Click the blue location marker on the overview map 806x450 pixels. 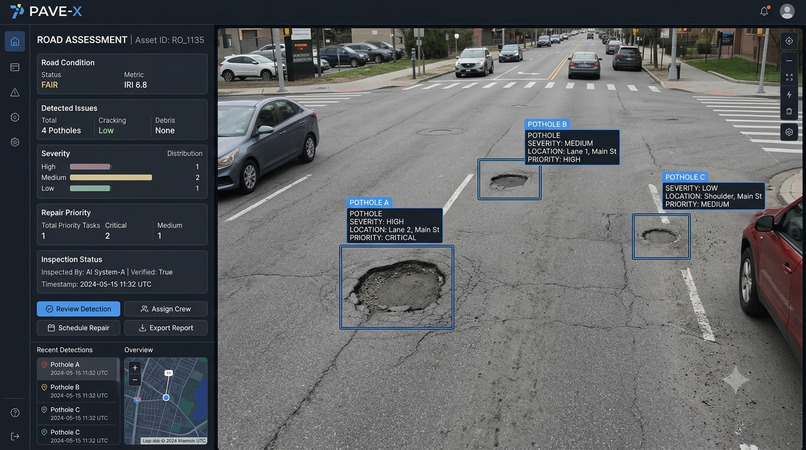pyautogui.click(x=166, y=398)
